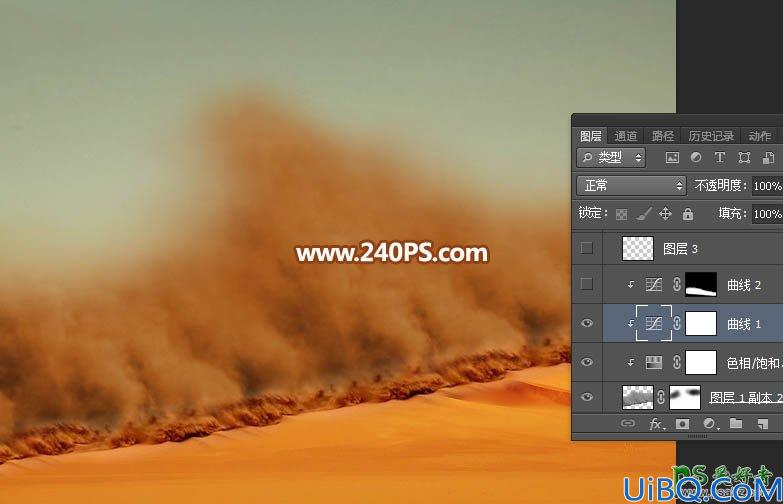Click the layers panel bottom resize grip
Screen dimensions: 783x504
tap(697, 437)
